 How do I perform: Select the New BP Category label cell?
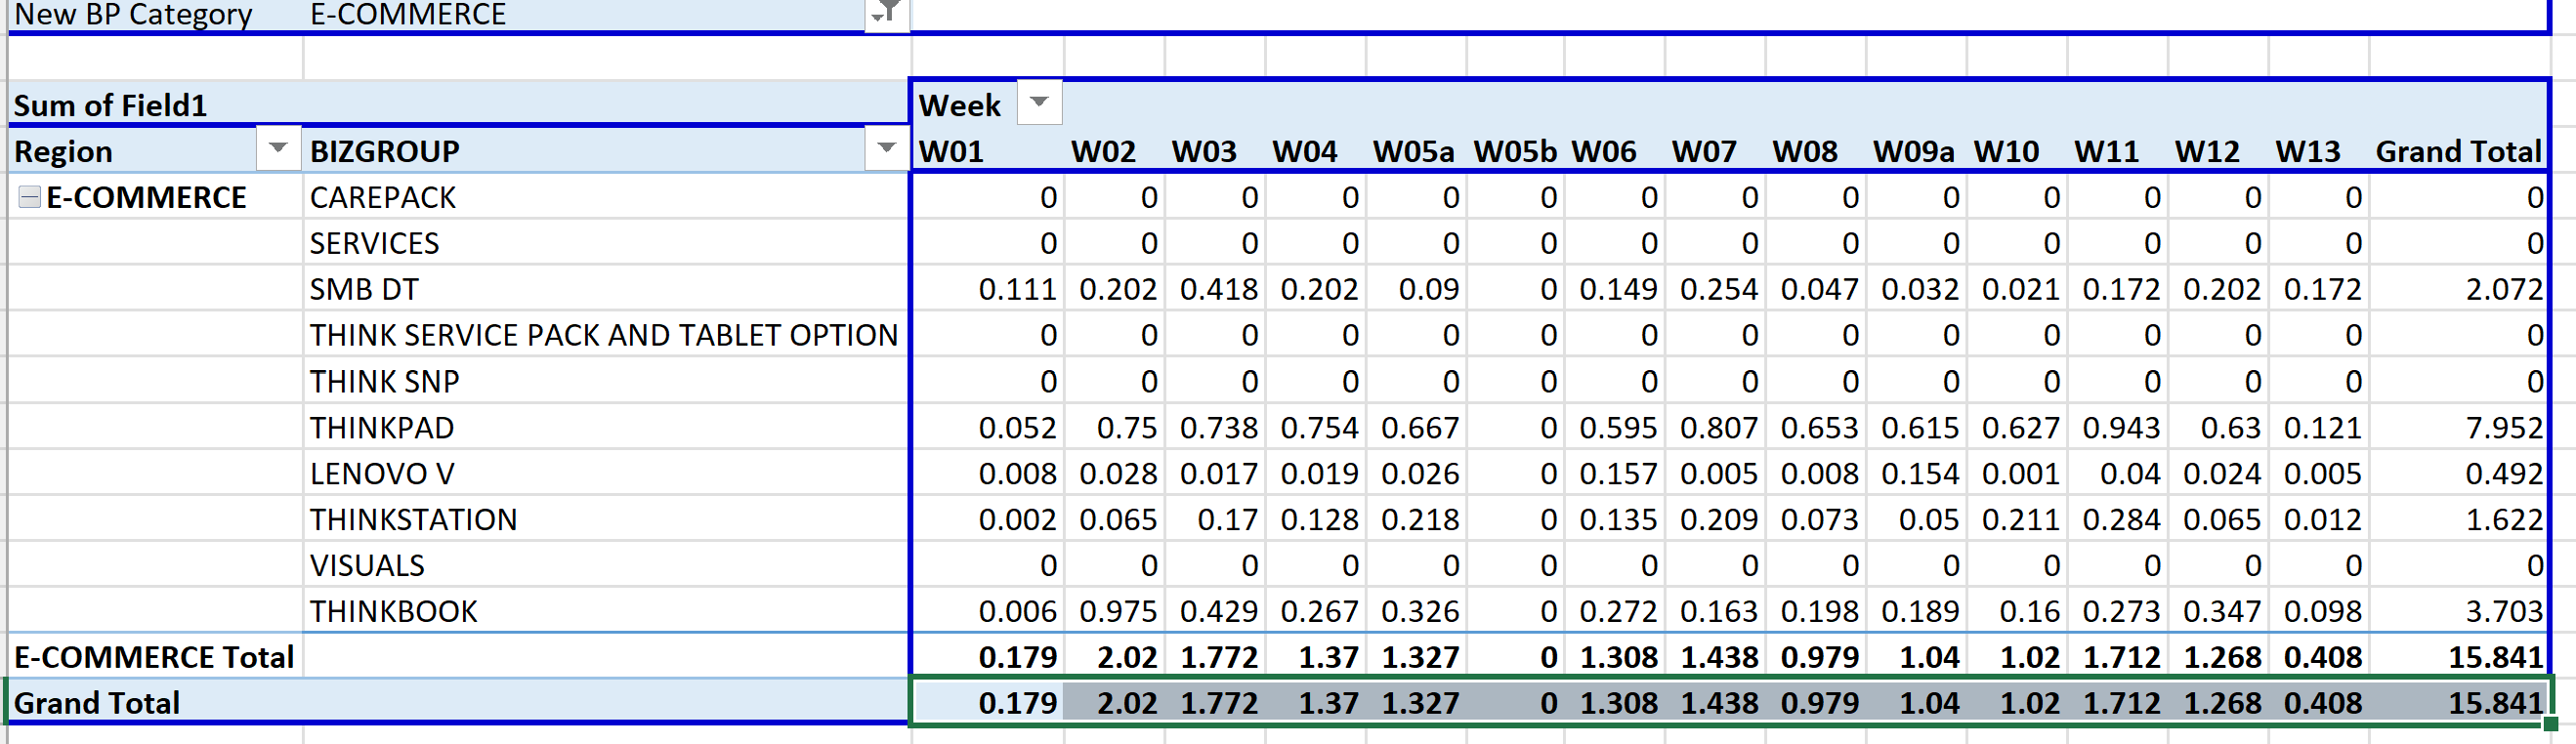pos(133,15)
